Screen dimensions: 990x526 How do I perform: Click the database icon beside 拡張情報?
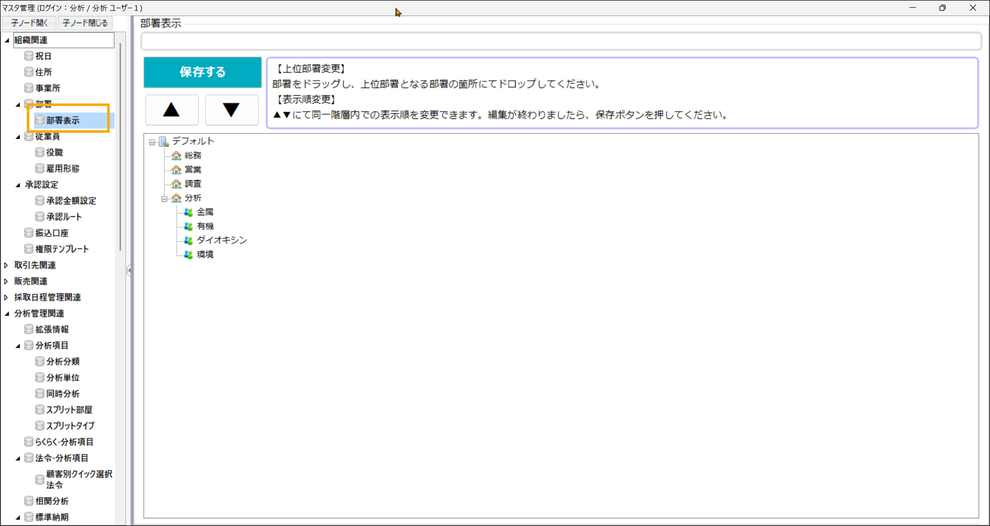[x=28, y=330]
